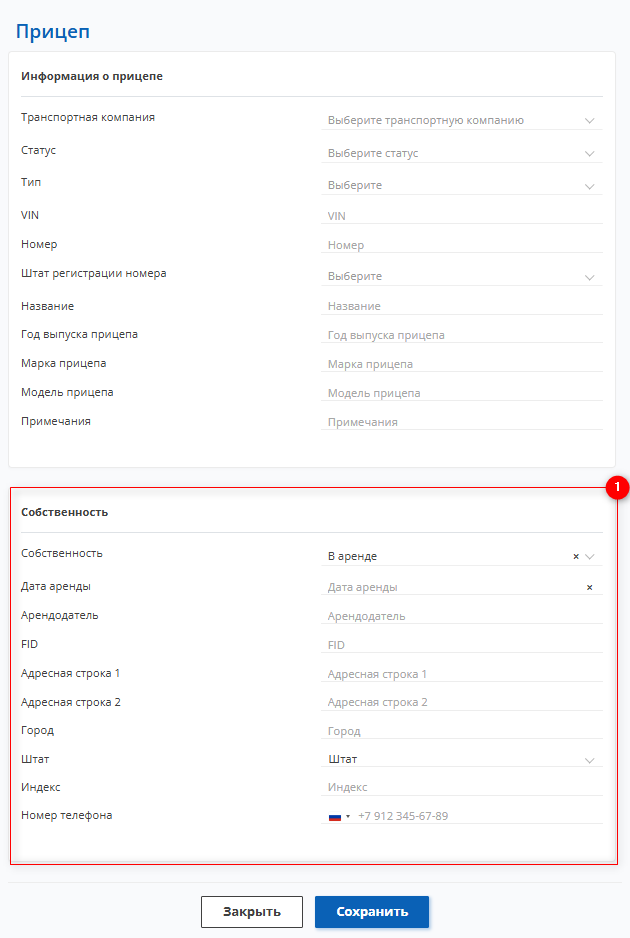
Task: Clear the 'Дата аренды' date field
Action: pos(589,587)
